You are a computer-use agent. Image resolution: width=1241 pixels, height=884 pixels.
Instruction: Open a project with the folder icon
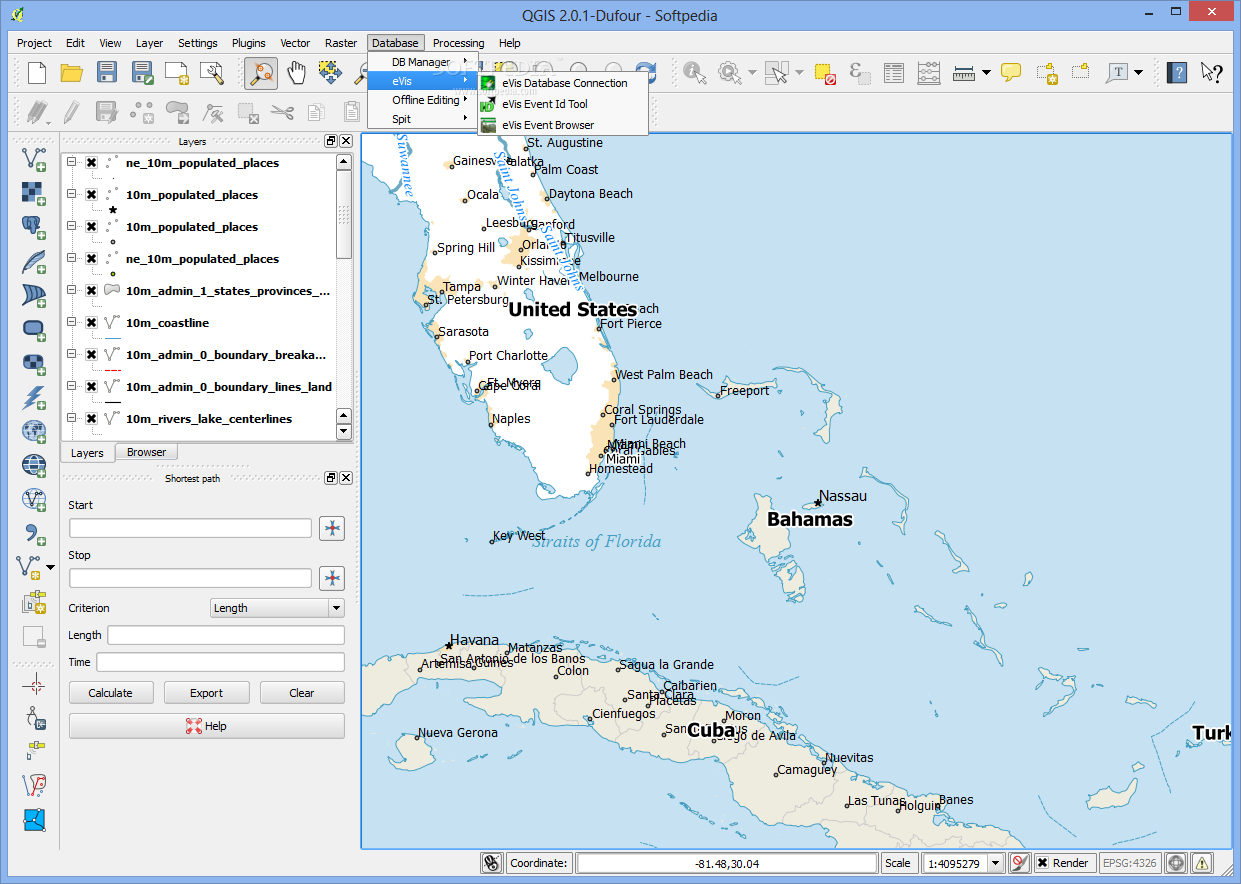tap(71, 72)
